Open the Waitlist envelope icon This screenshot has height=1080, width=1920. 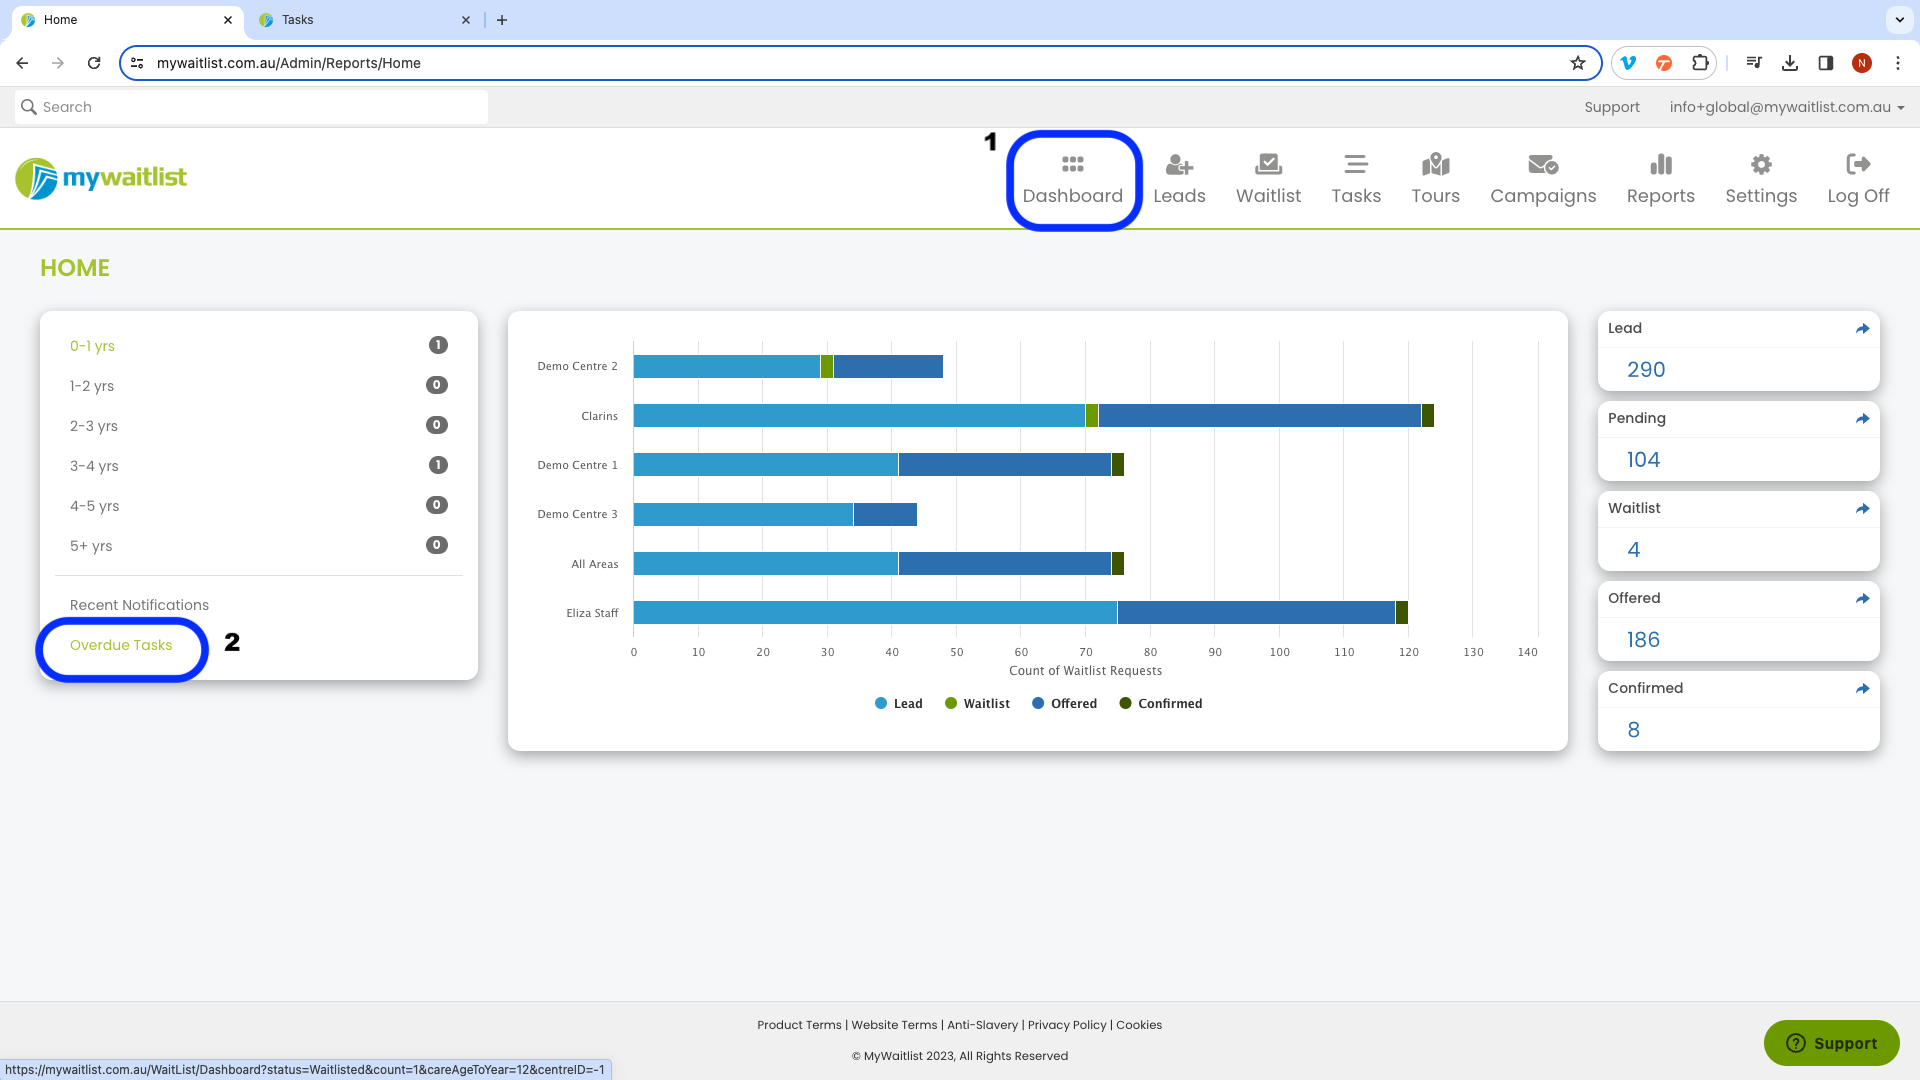tap(1268, 163)
